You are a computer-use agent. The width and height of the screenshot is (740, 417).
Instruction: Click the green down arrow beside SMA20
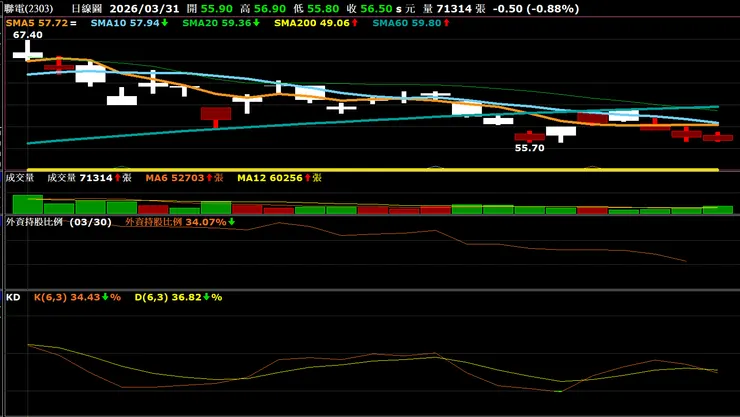(x=256, y=23)
